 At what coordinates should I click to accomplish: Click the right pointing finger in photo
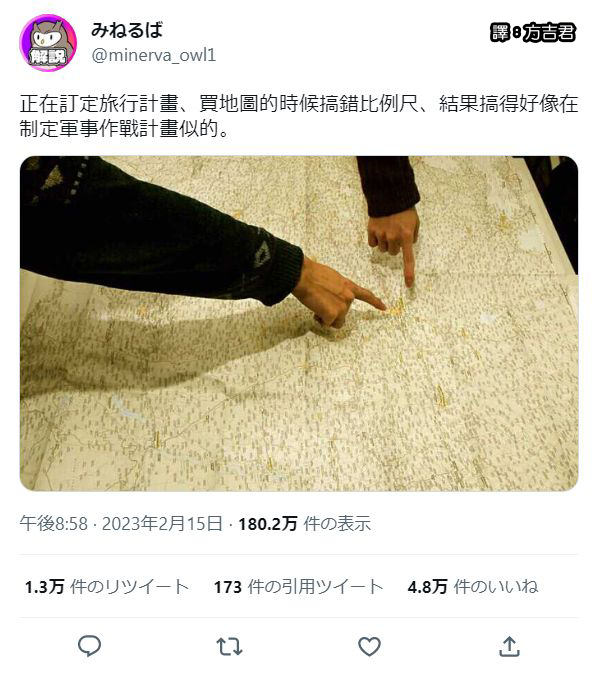pos(394,243)
